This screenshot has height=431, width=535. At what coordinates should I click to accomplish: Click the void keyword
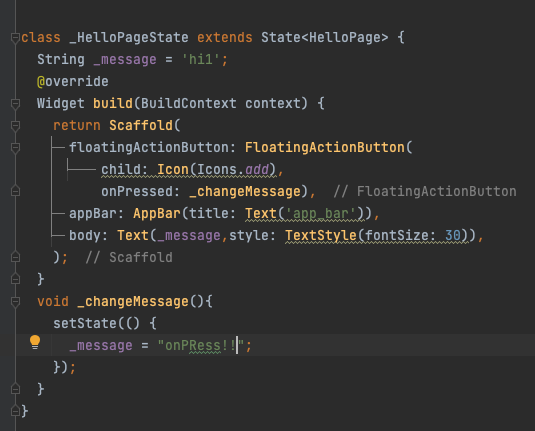pos(53,301)
